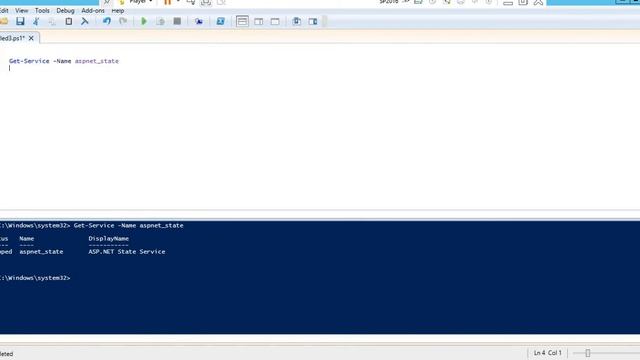Minimize the VMware Player window
This screenshot has width=640, height=360.
508,2
